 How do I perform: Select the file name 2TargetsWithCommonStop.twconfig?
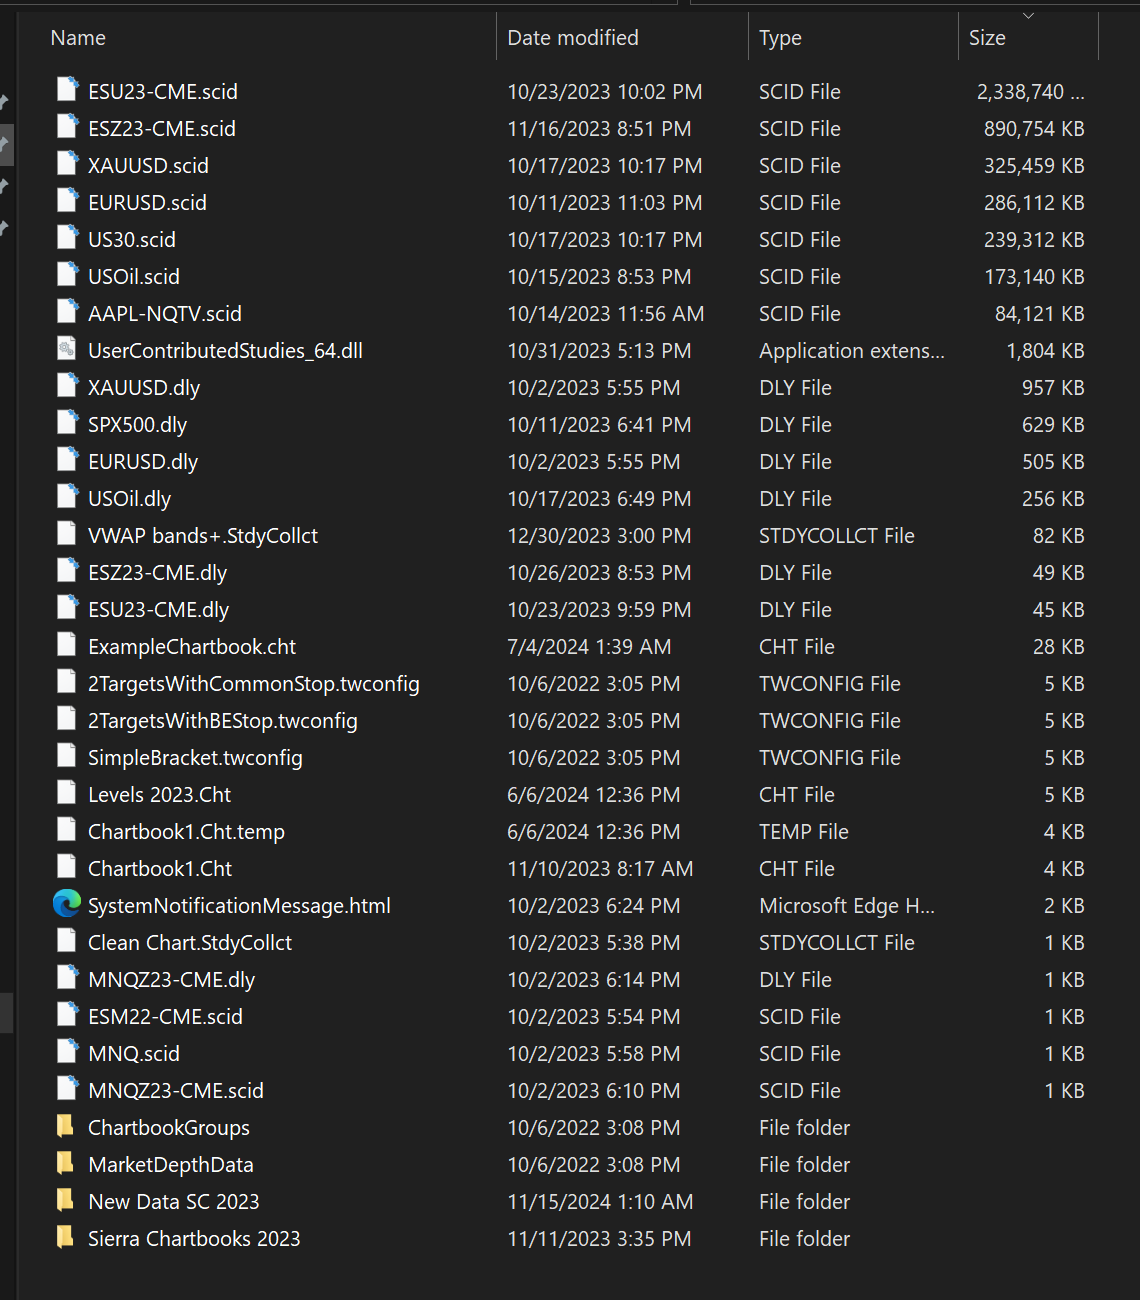tap(254, 684)
